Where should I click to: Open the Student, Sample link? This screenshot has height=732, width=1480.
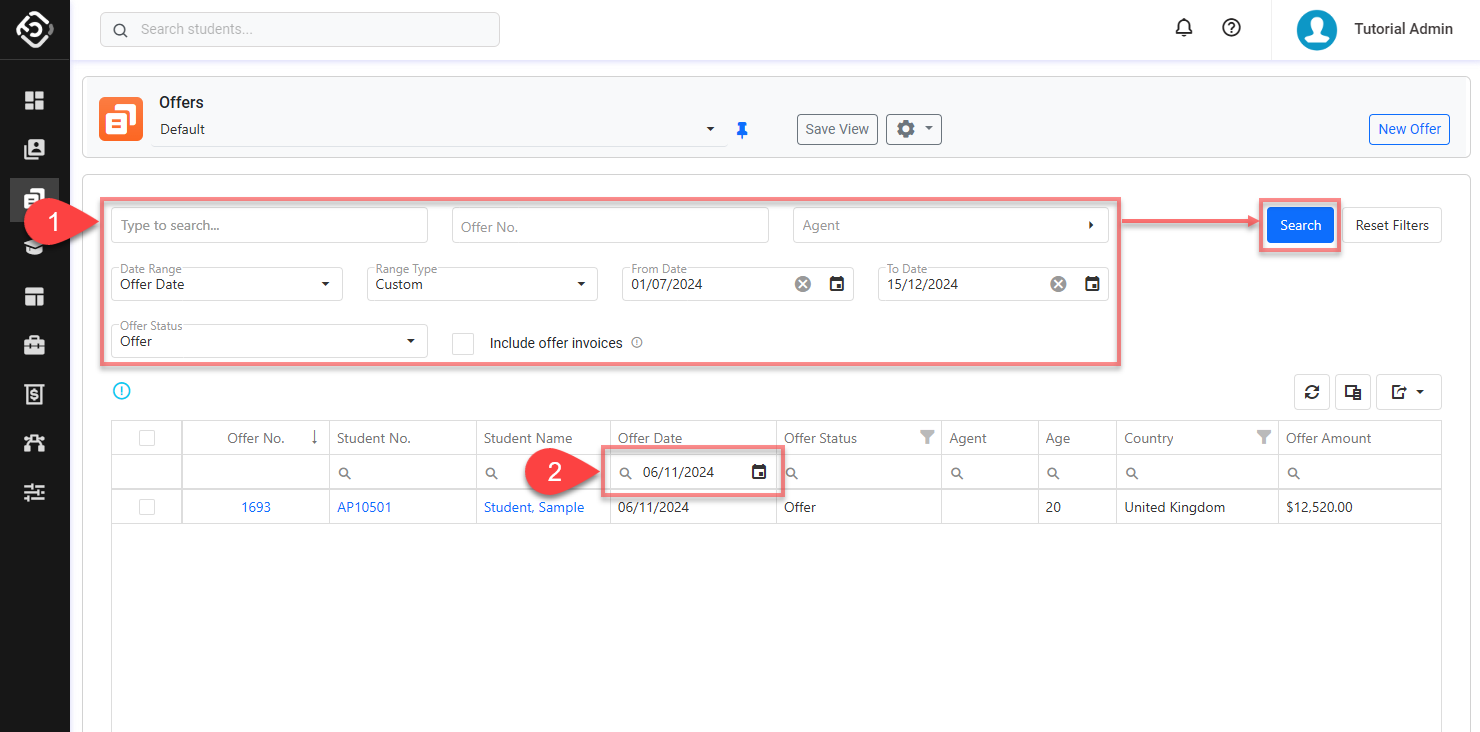(534, 507)
